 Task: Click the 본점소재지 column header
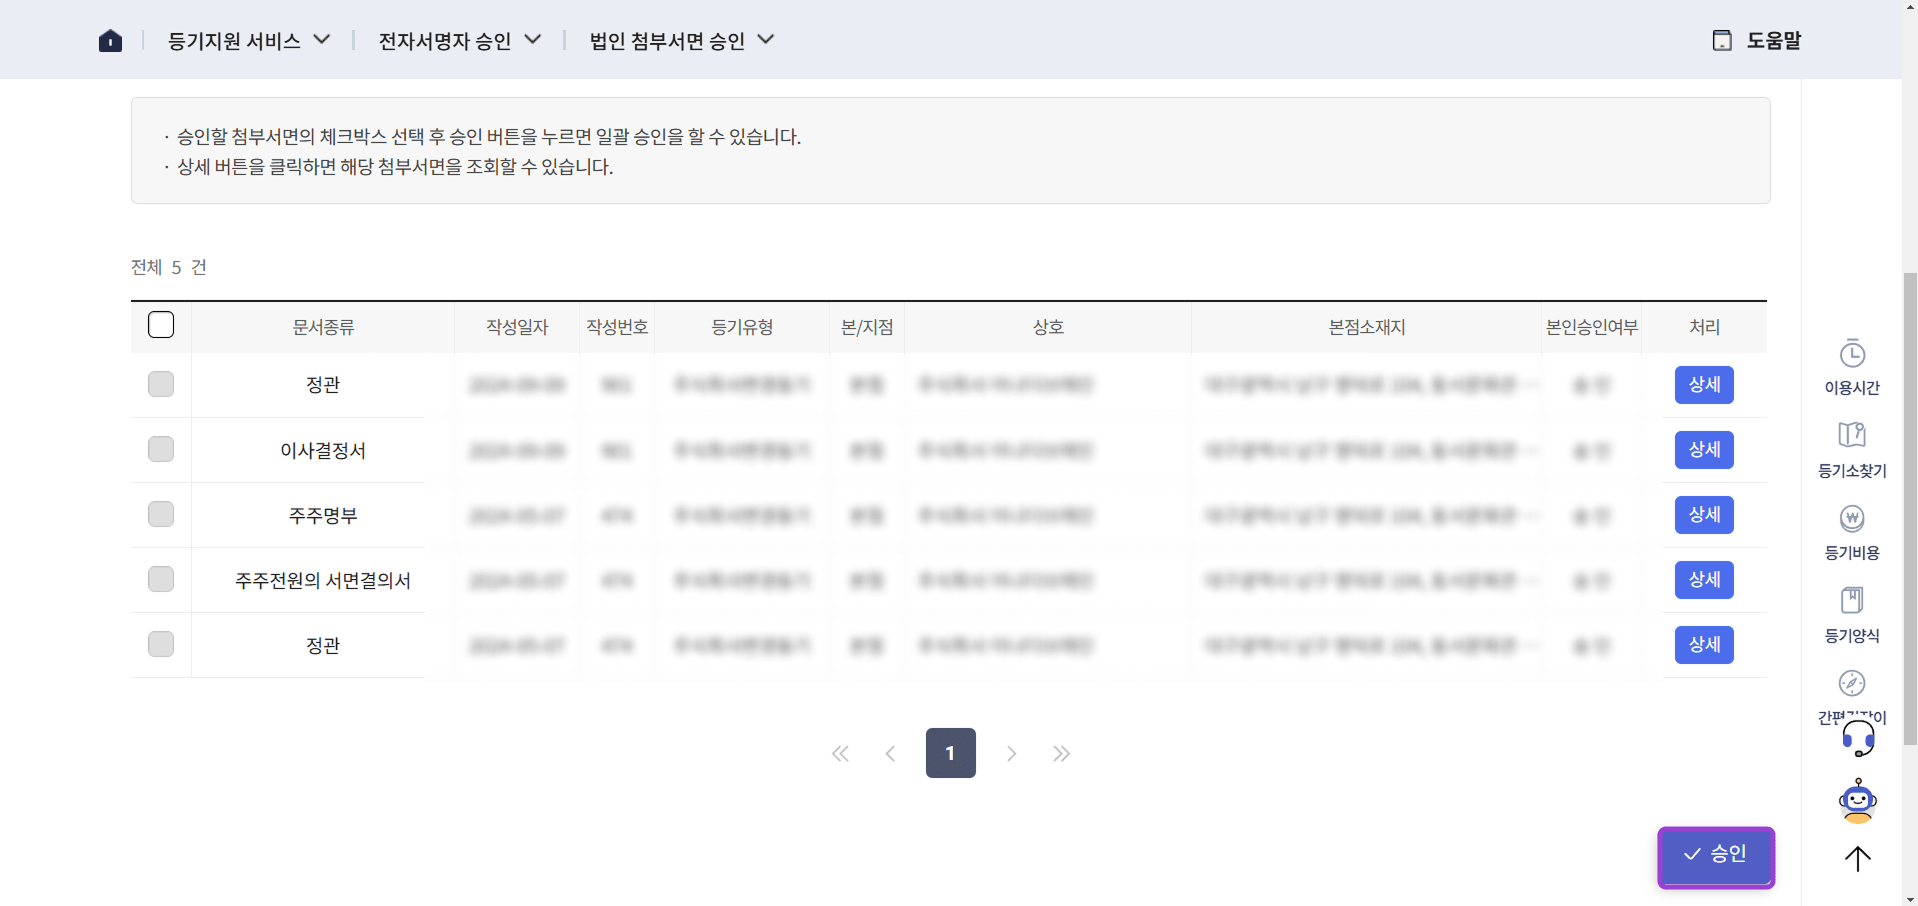coord(1367,327)
